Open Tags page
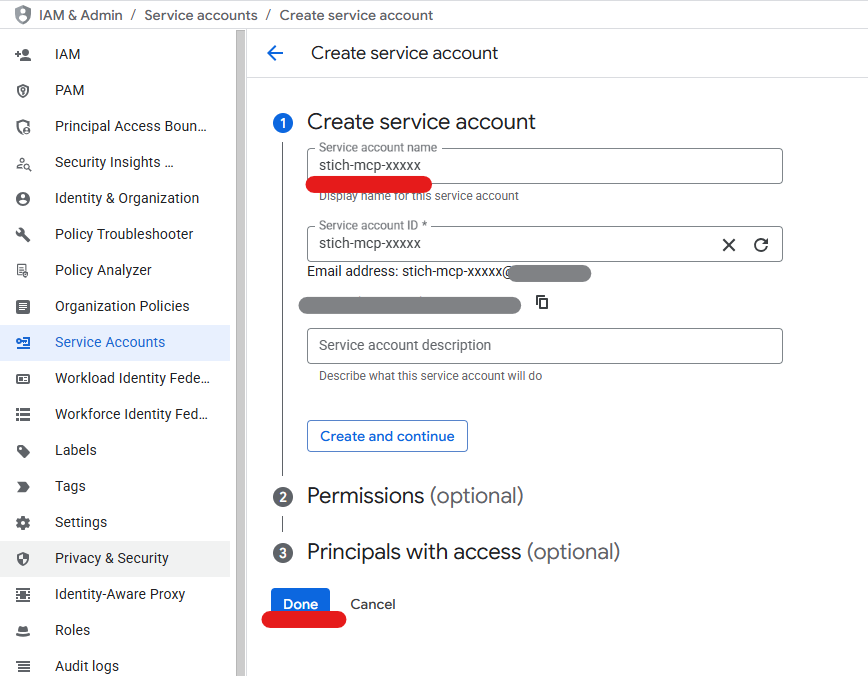The height and width of the screenshot is (676, 868). 115,486
